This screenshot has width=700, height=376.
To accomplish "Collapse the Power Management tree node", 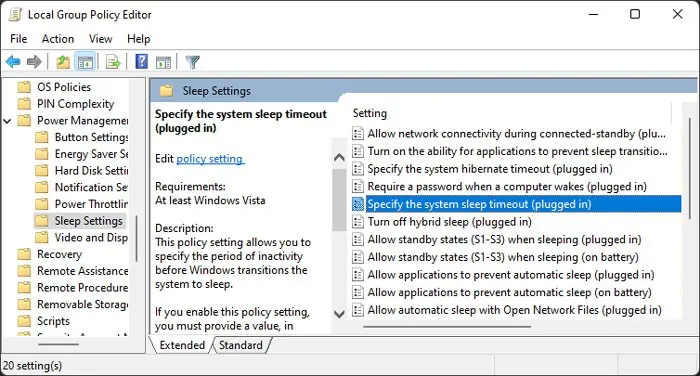I will [7, 121].
